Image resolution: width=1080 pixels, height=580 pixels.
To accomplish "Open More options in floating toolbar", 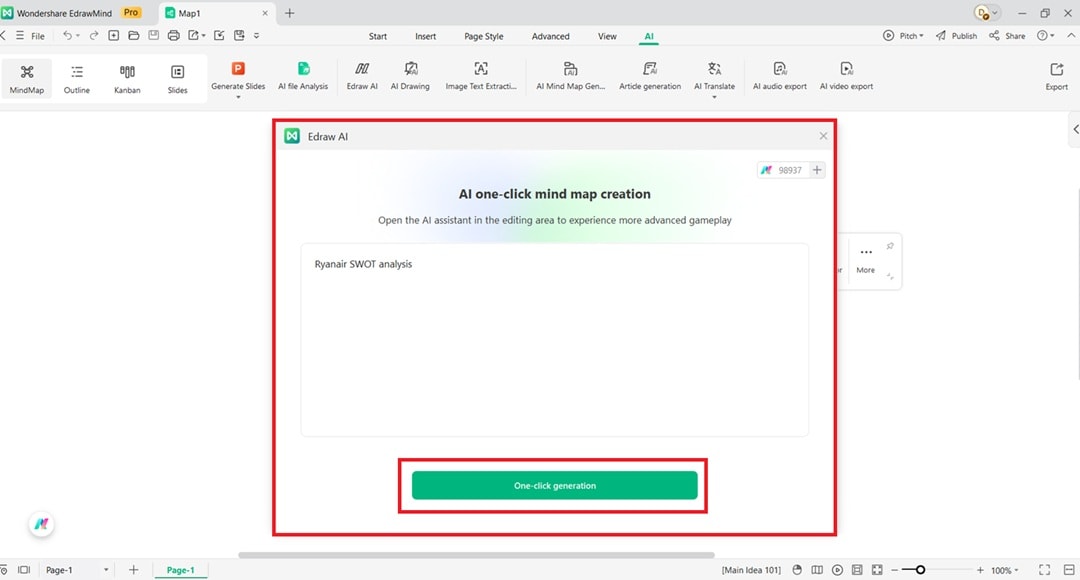I will [x=866, y=260].
